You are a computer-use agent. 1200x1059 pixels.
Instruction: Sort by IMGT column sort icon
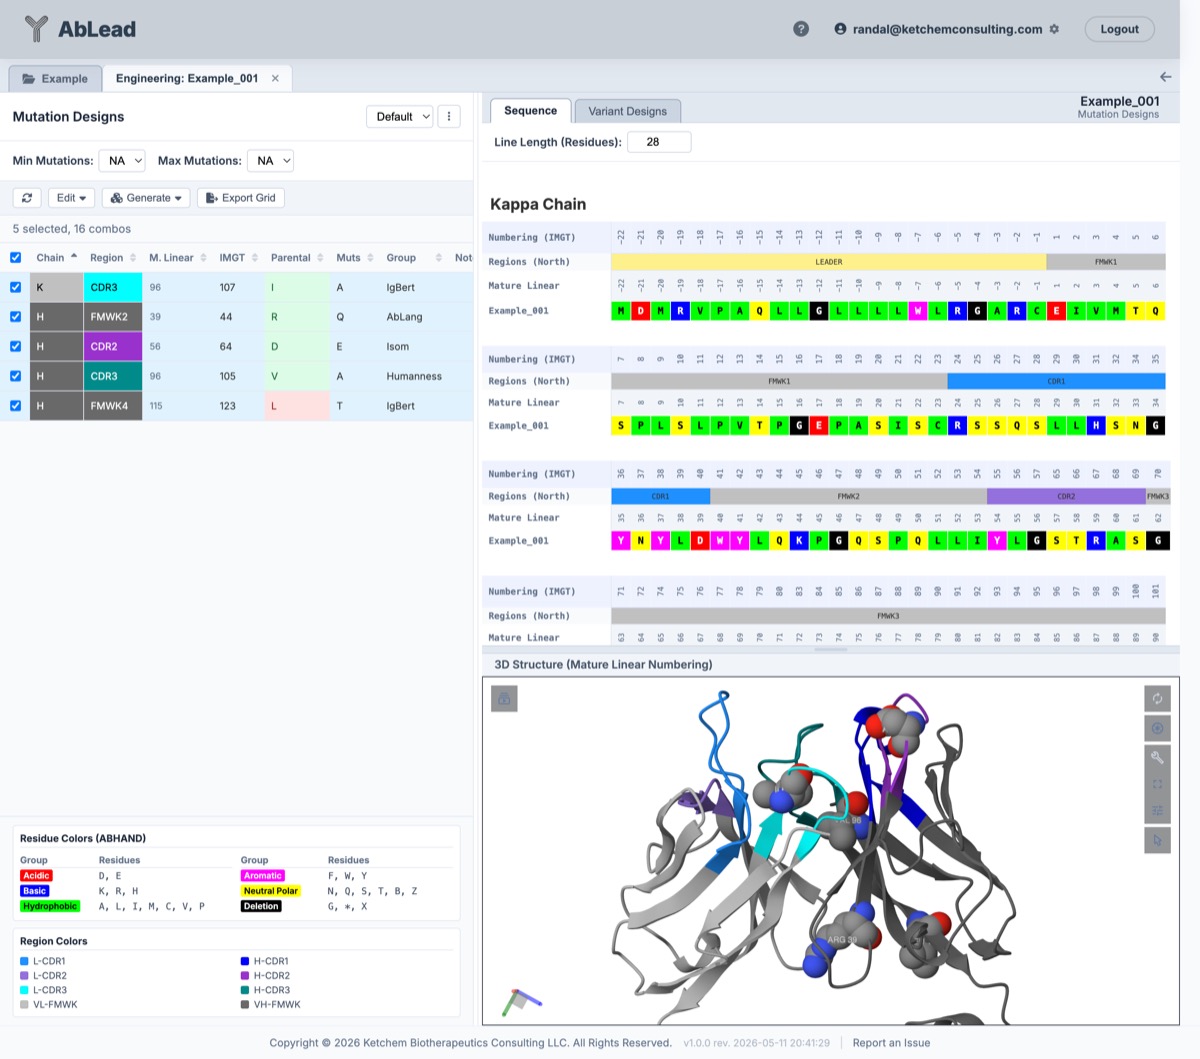click(x=255, y=258)
